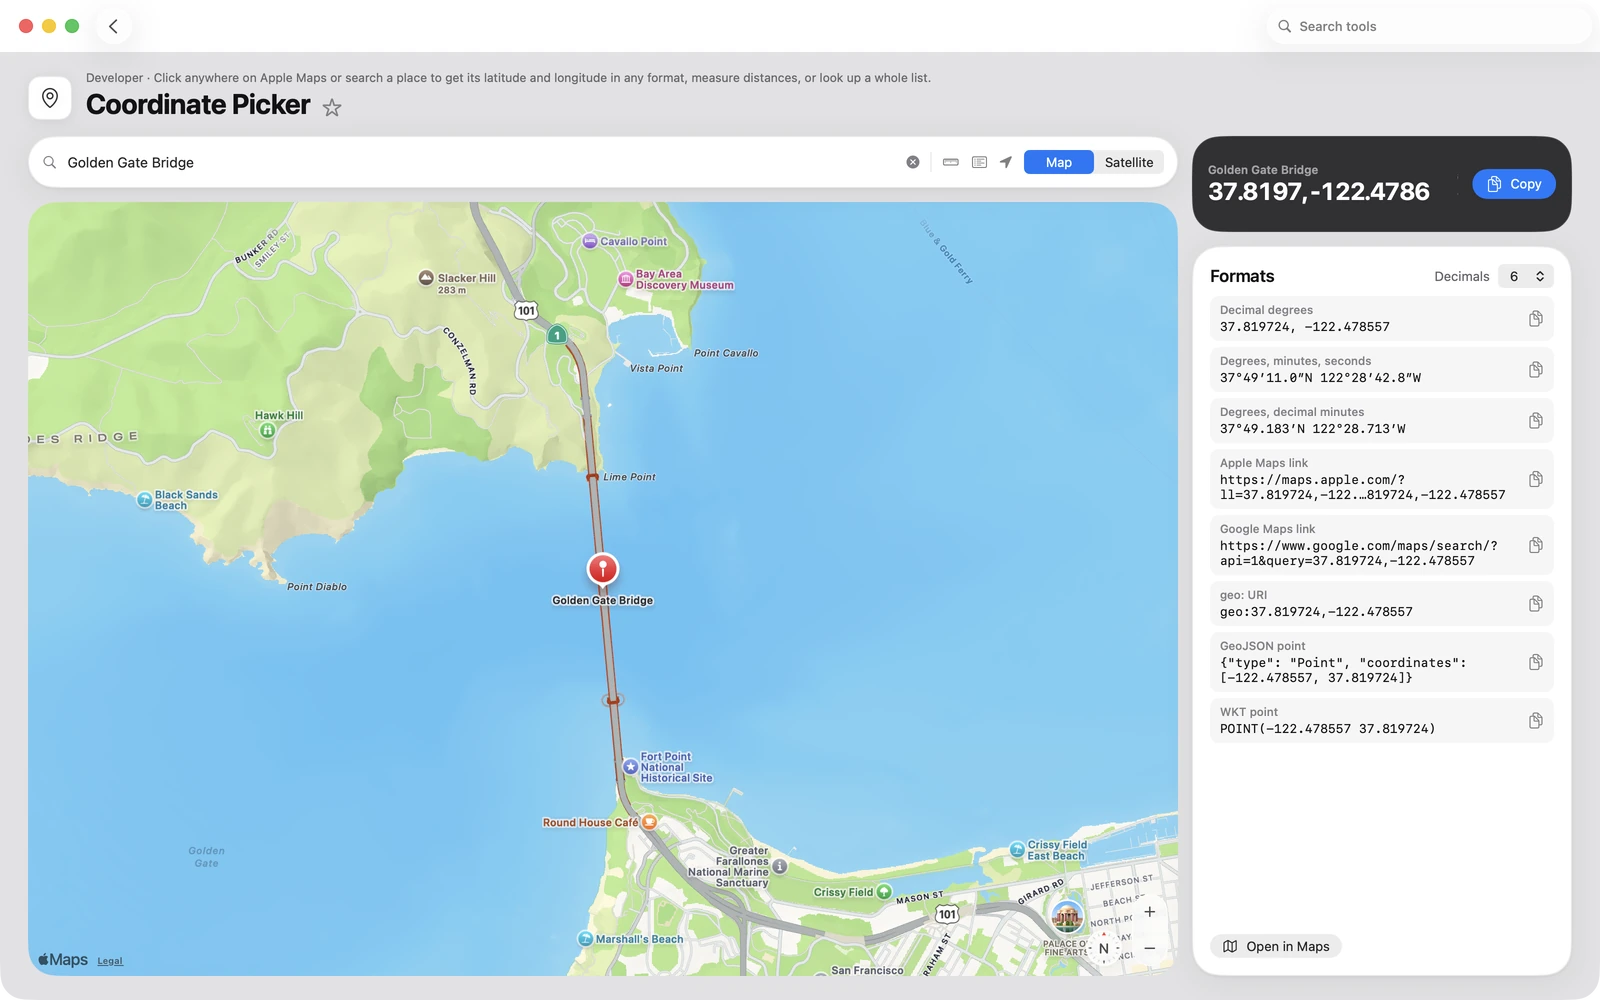Image resolution: width=1600 pixels, height=1000 pixels.
Task: Select the Round House Café marker
Action: point(650,822)
